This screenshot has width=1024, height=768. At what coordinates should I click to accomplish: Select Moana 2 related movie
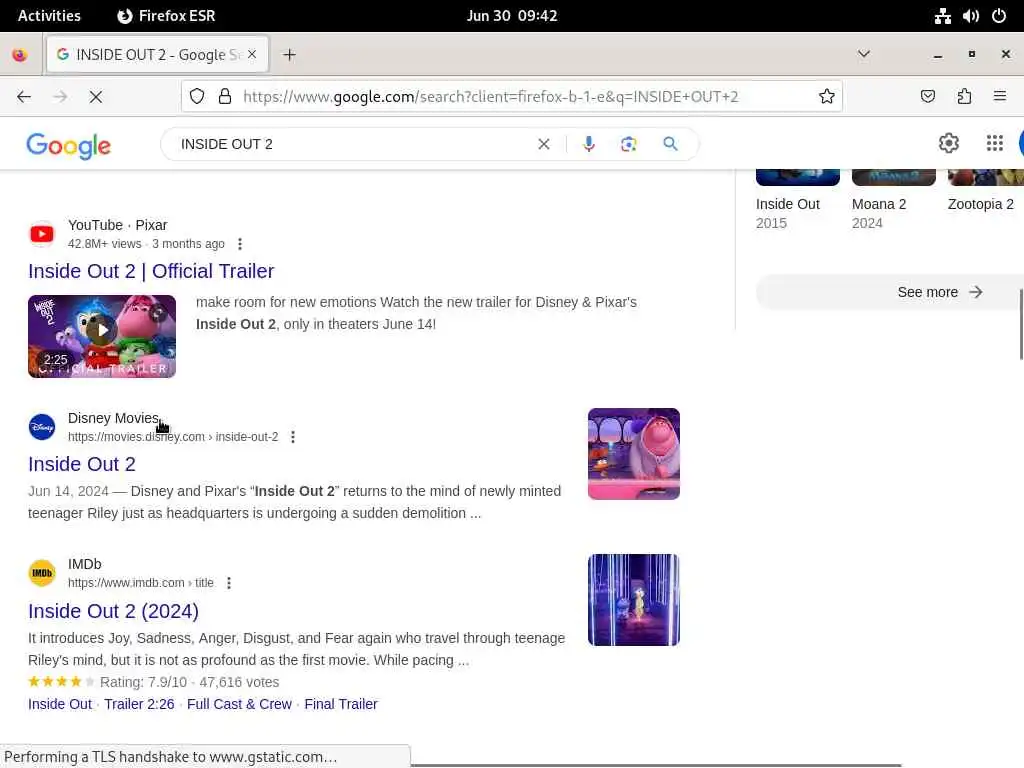[x=893, y=201]
